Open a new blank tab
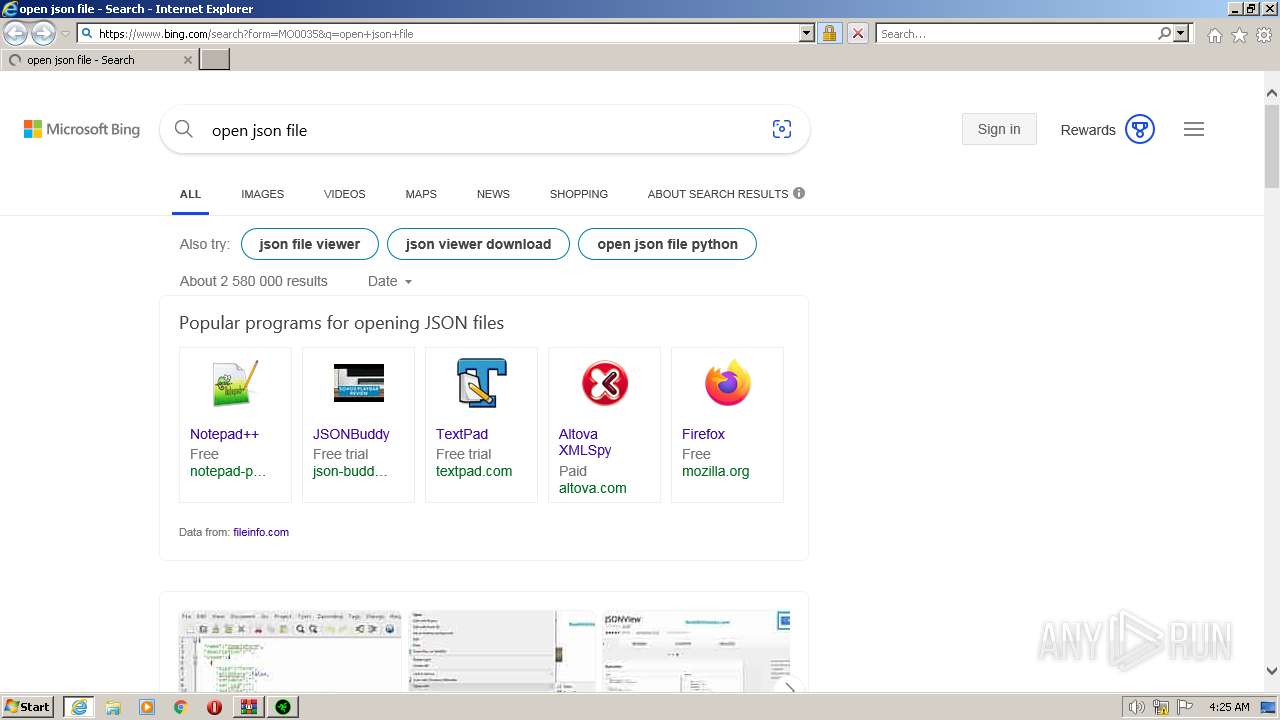The image size is (1280, 720). pos(215,59)
